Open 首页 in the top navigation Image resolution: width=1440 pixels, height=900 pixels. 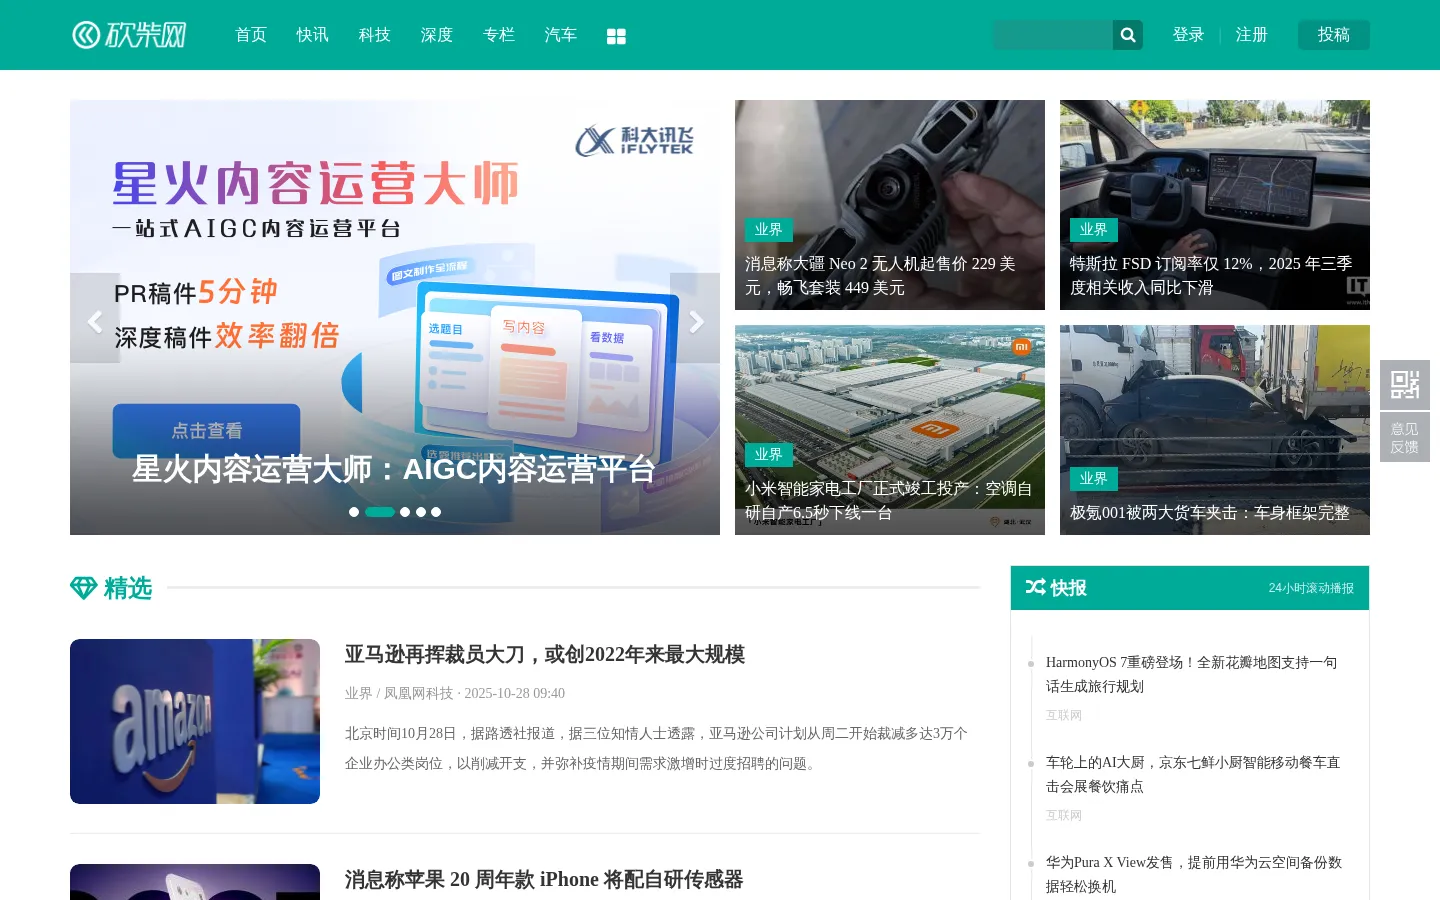(x=251, y=35)
